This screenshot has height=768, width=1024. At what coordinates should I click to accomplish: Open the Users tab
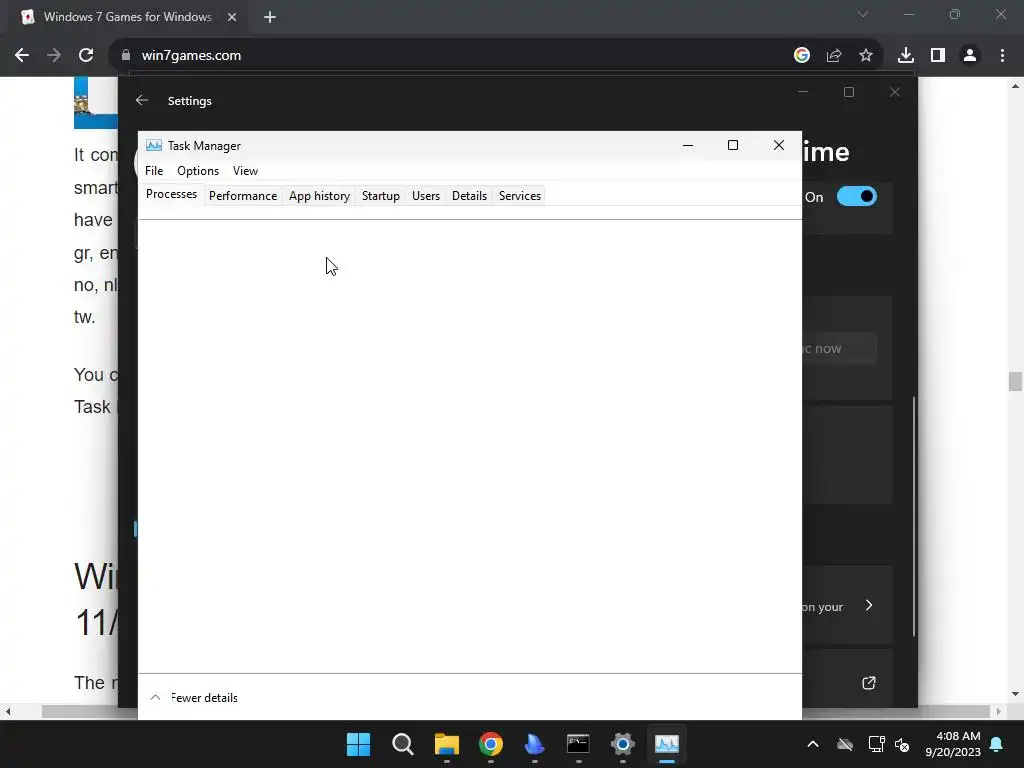(426, 196)
